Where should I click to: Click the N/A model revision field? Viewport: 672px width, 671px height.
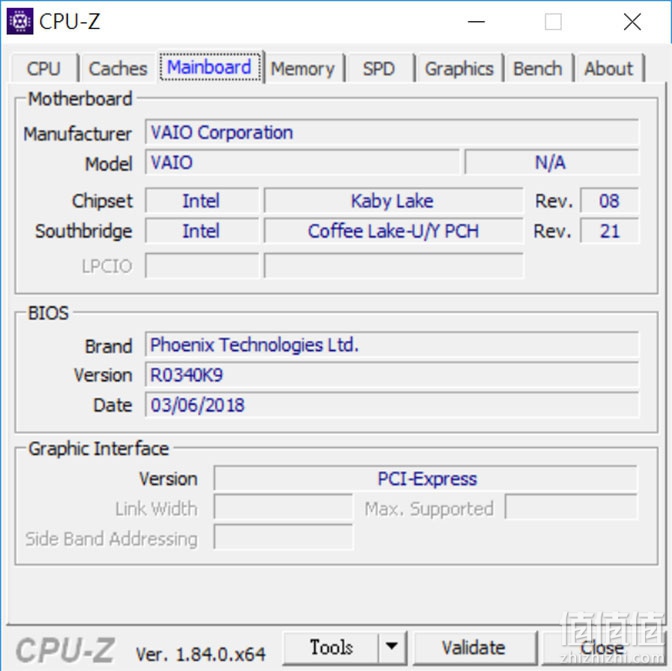coord(552,162)
